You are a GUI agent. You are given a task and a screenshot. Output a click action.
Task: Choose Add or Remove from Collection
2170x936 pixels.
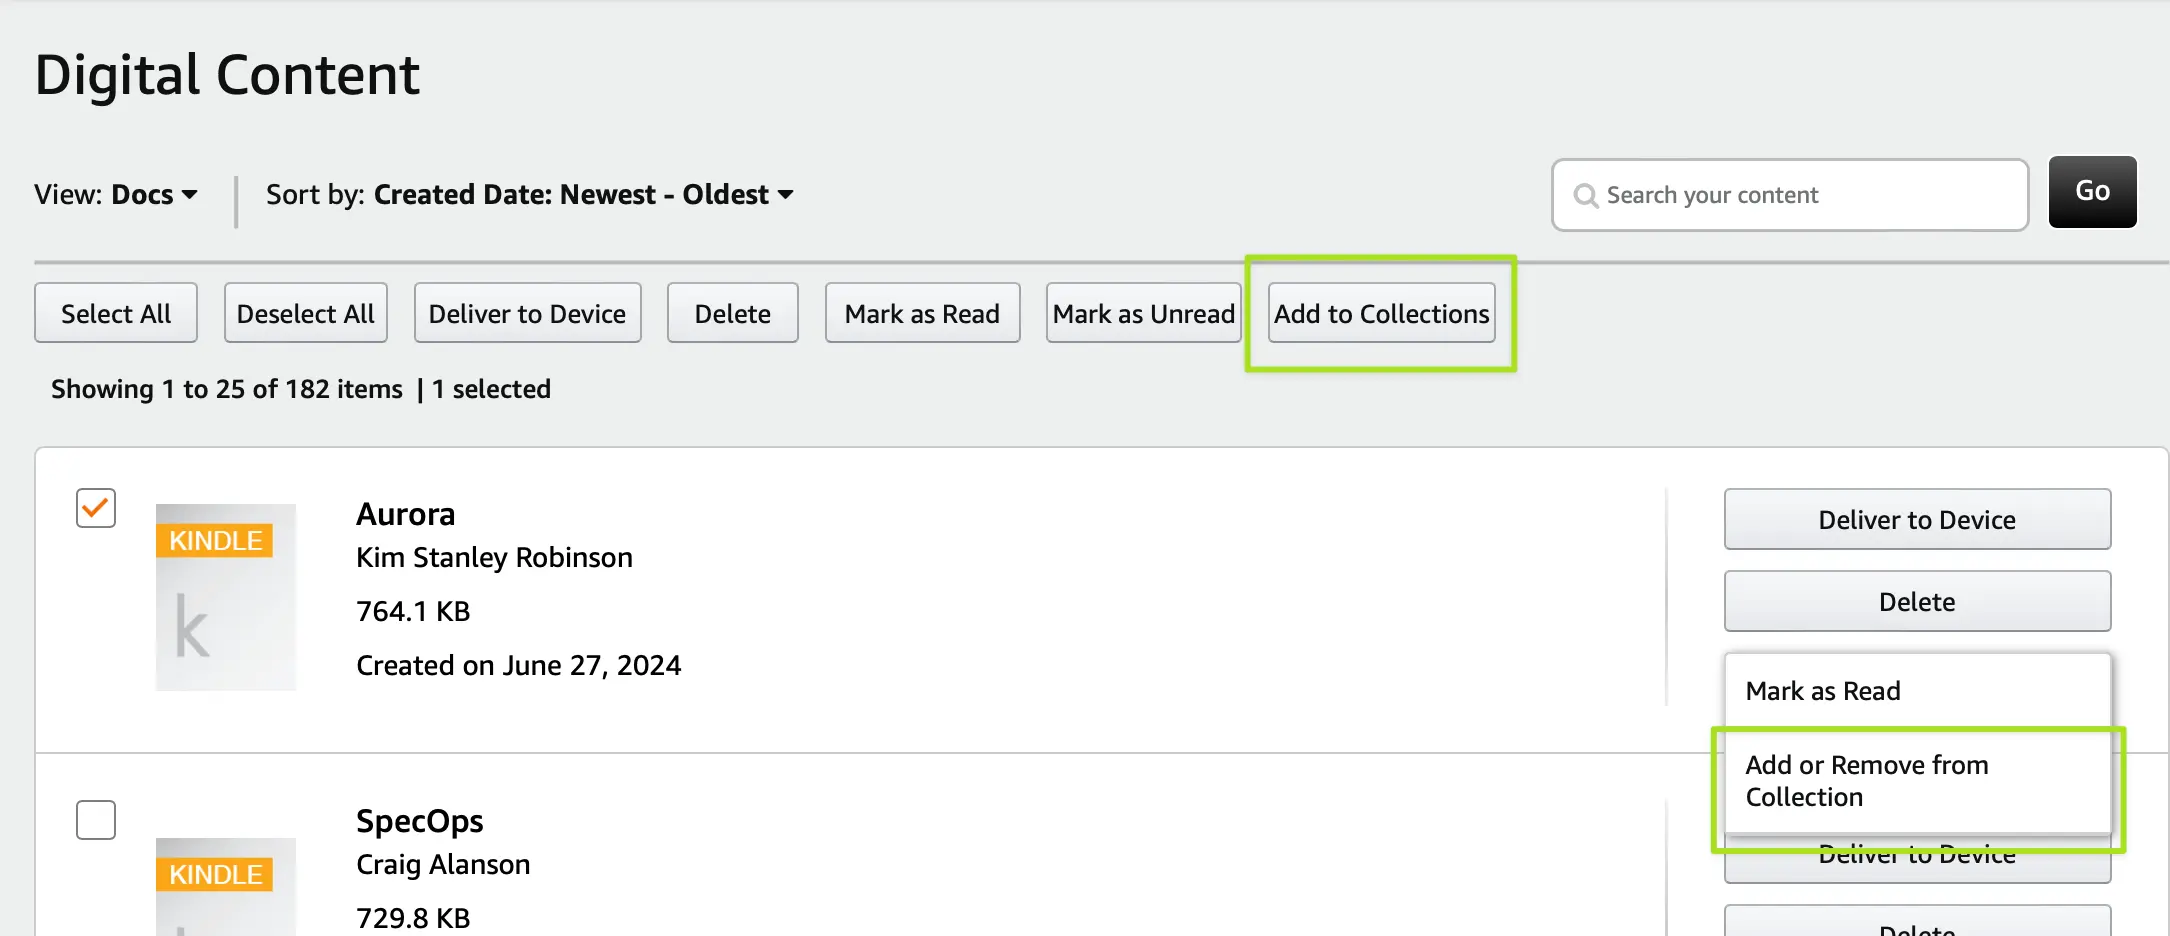tap(1866, 781)
